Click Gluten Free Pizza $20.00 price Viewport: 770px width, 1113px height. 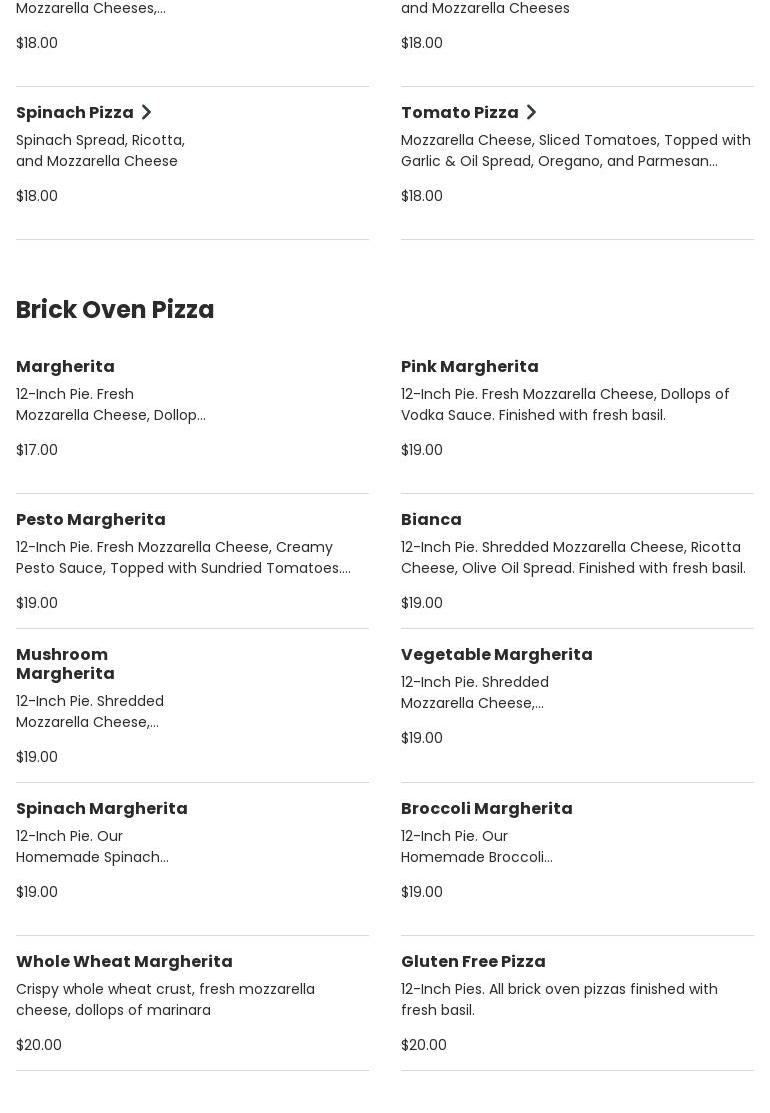424,1045
